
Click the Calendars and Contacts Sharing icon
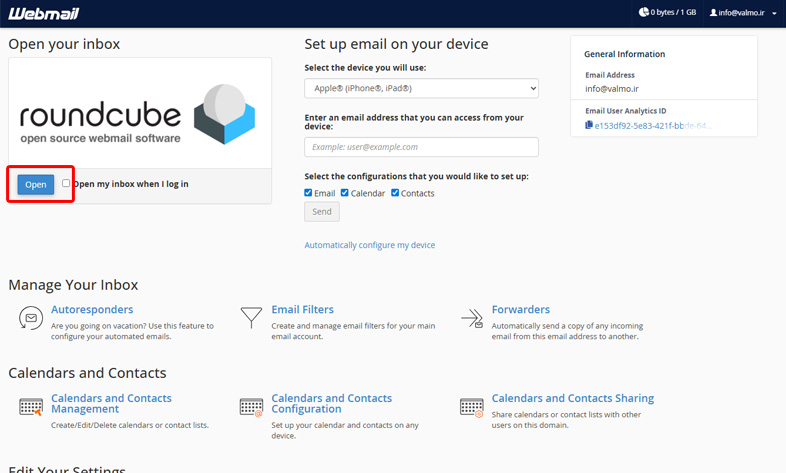pyautogui.click(x=471, y=406)
